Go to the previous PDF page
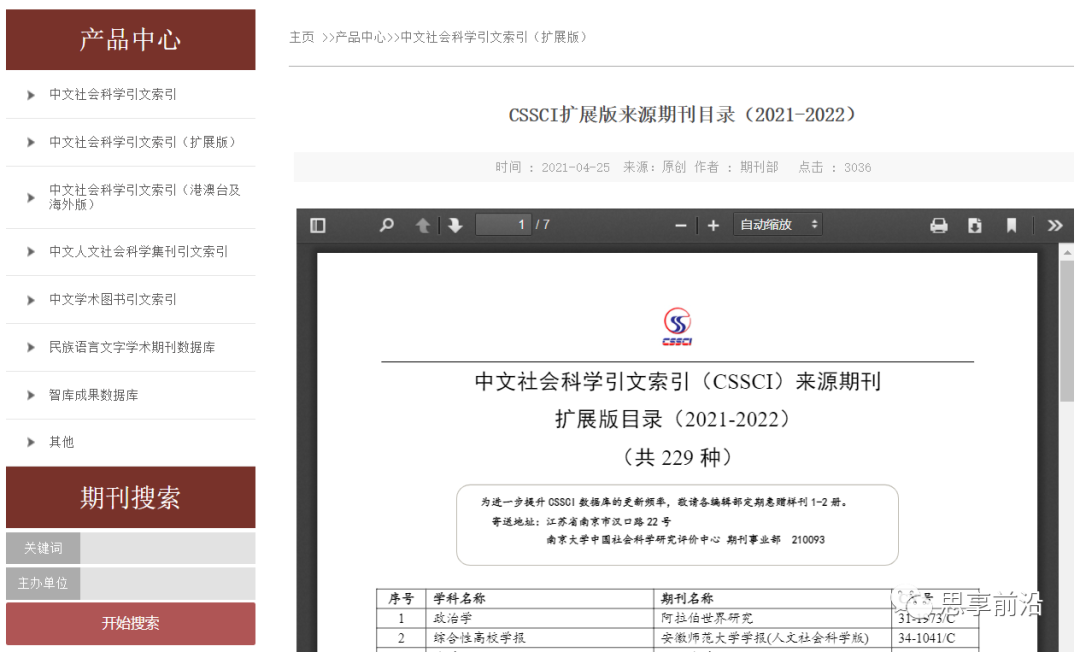 point(423,225)
